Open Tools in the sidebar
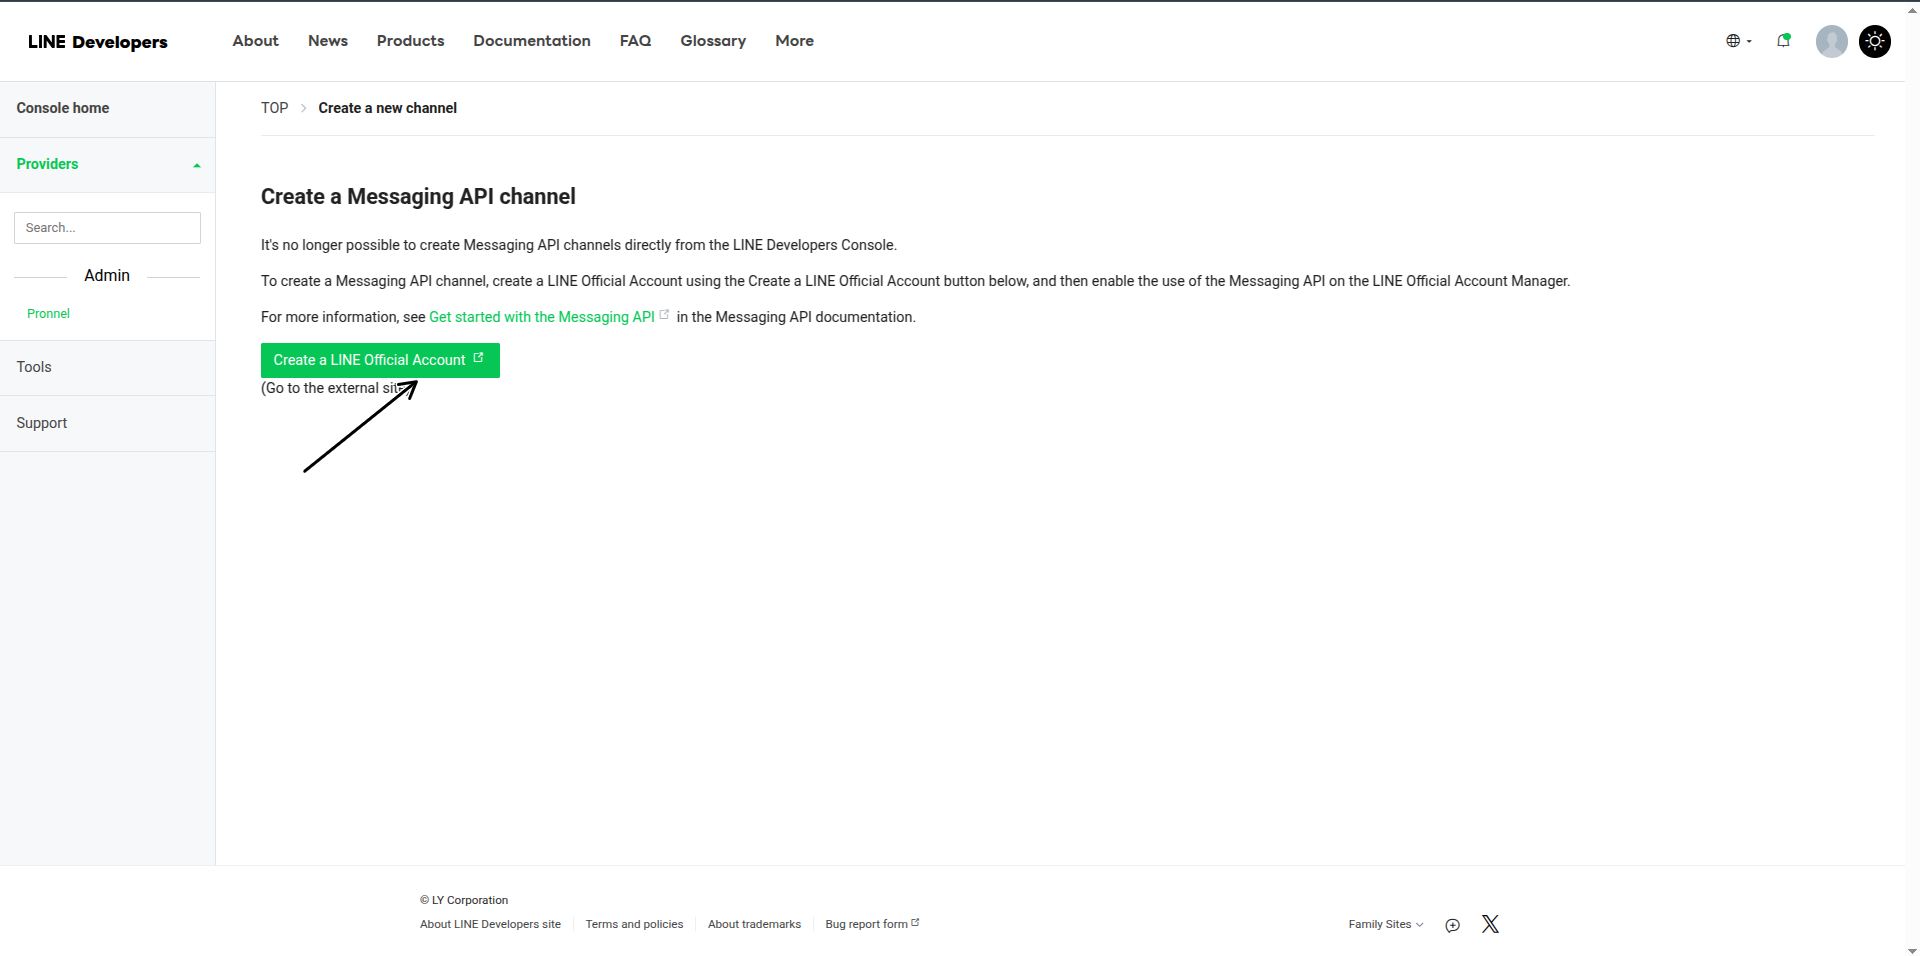Image resolution: width=1920 pixels, height=956 pixels. coord(107,368)
